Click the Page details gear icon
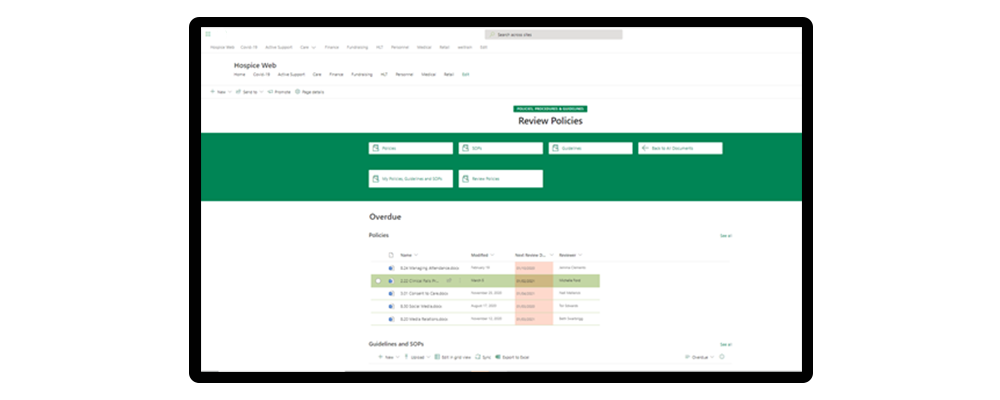Screen dimensions: 1000x400 (x=298, y=92)
